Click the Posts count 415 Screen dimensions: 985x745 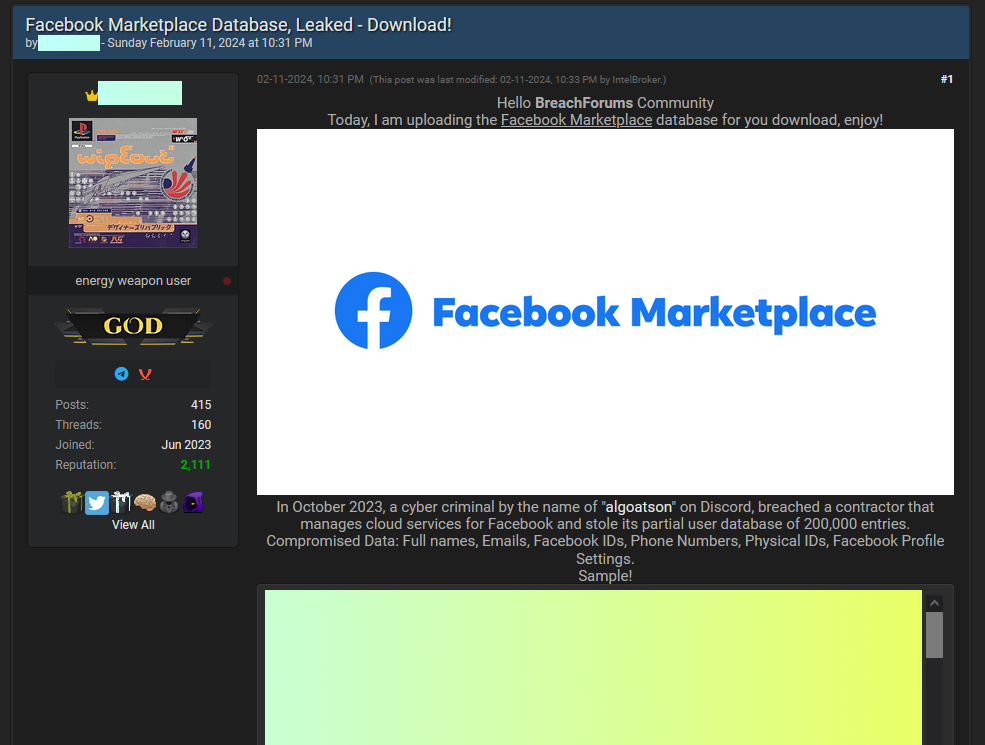pos(201,404)
